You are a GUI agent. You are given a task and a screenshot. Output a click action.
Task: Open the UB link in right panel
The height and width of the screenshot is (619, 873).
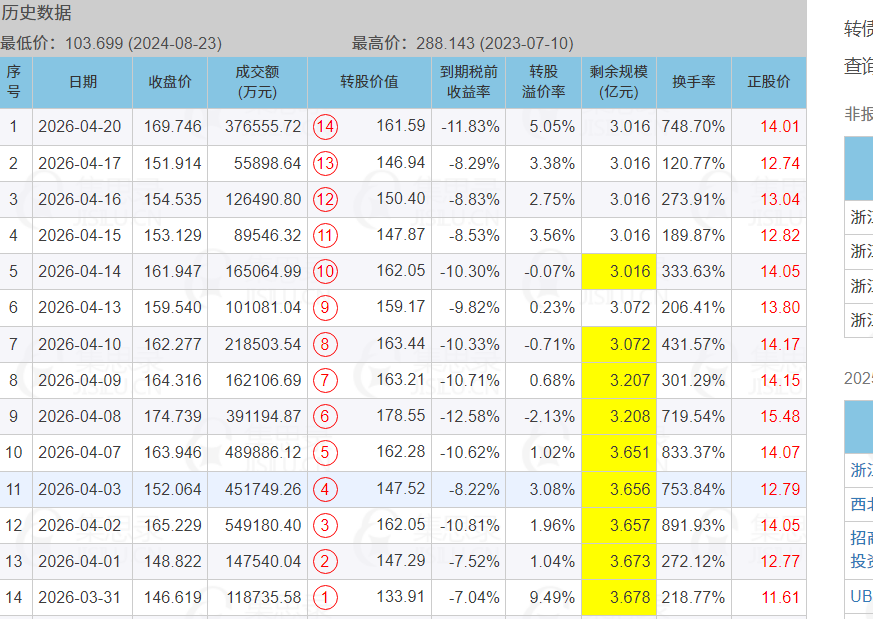(861, 596)
